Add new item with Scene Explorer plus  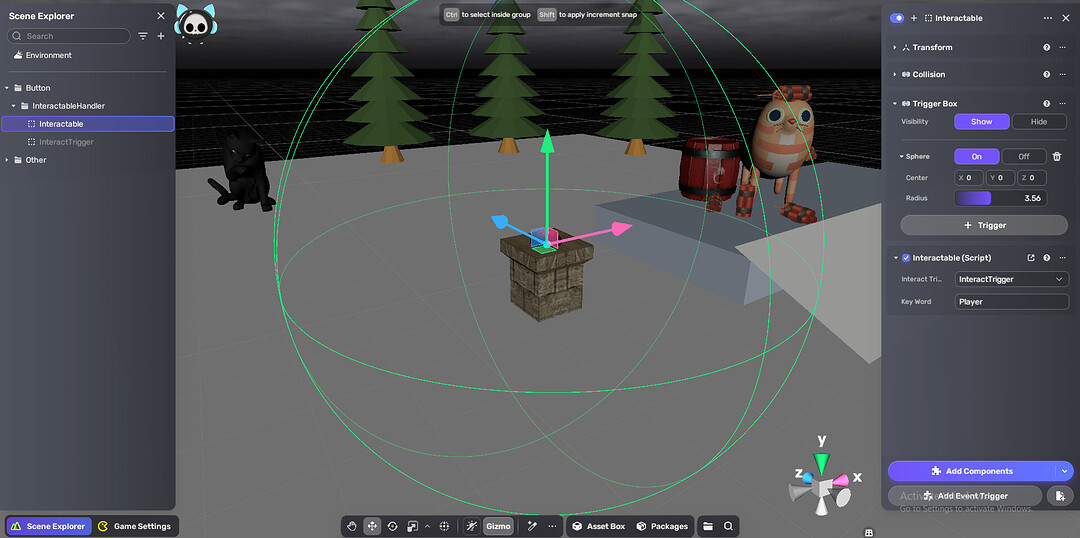160,36
